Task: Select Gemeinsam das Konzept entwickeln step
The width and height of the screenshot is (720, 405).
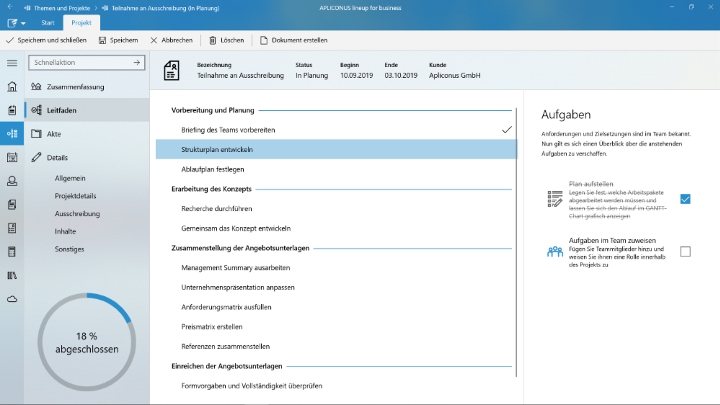Action: pos(336,228)
